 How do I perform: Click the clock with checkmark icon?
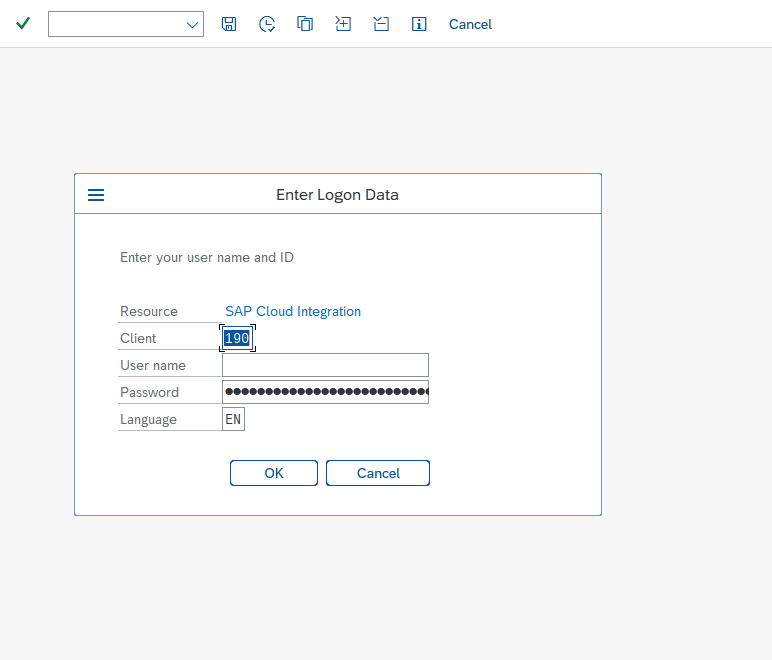[x=267, y=24]
